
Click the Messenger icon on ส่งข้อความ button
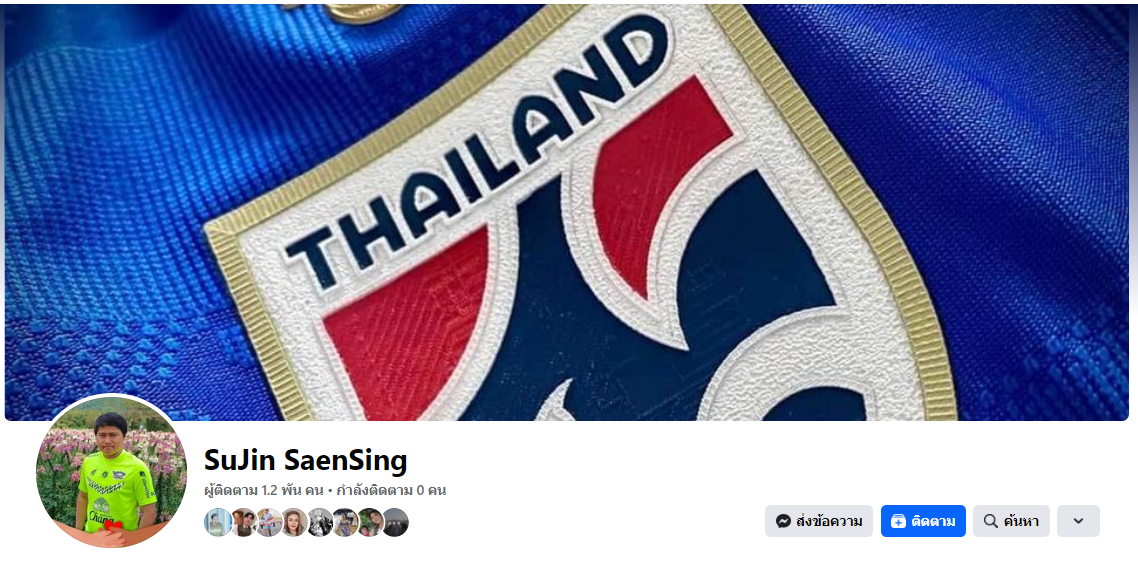click(783, 521)
